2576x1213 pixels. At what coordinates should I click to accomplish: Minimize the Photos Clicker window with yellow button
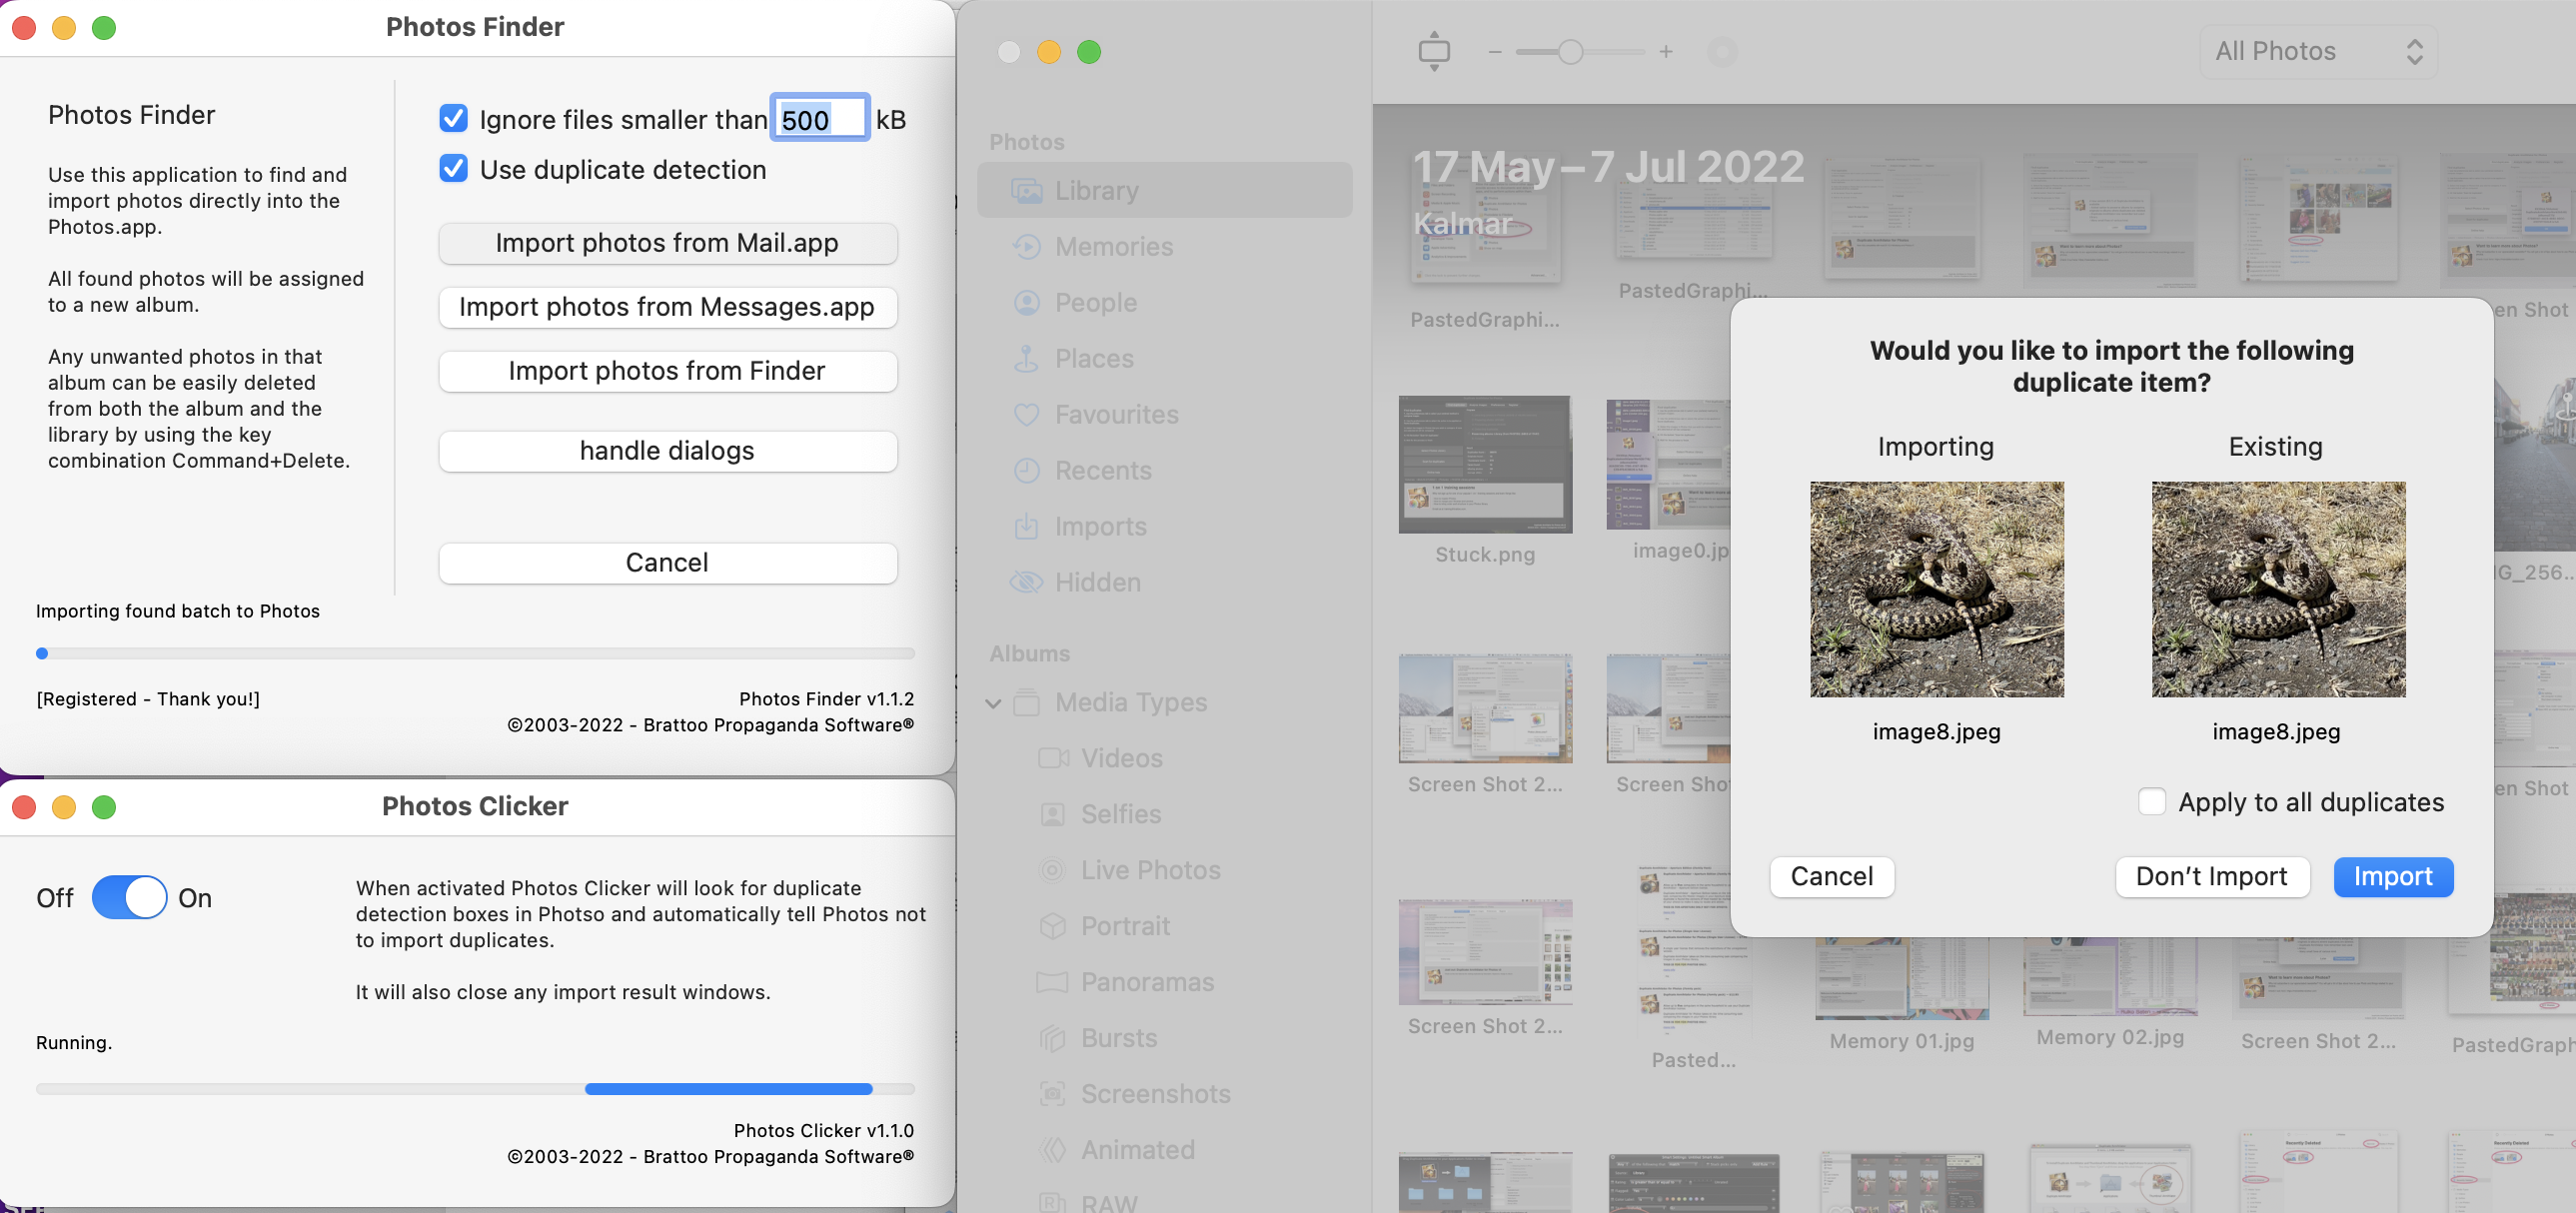64,807
